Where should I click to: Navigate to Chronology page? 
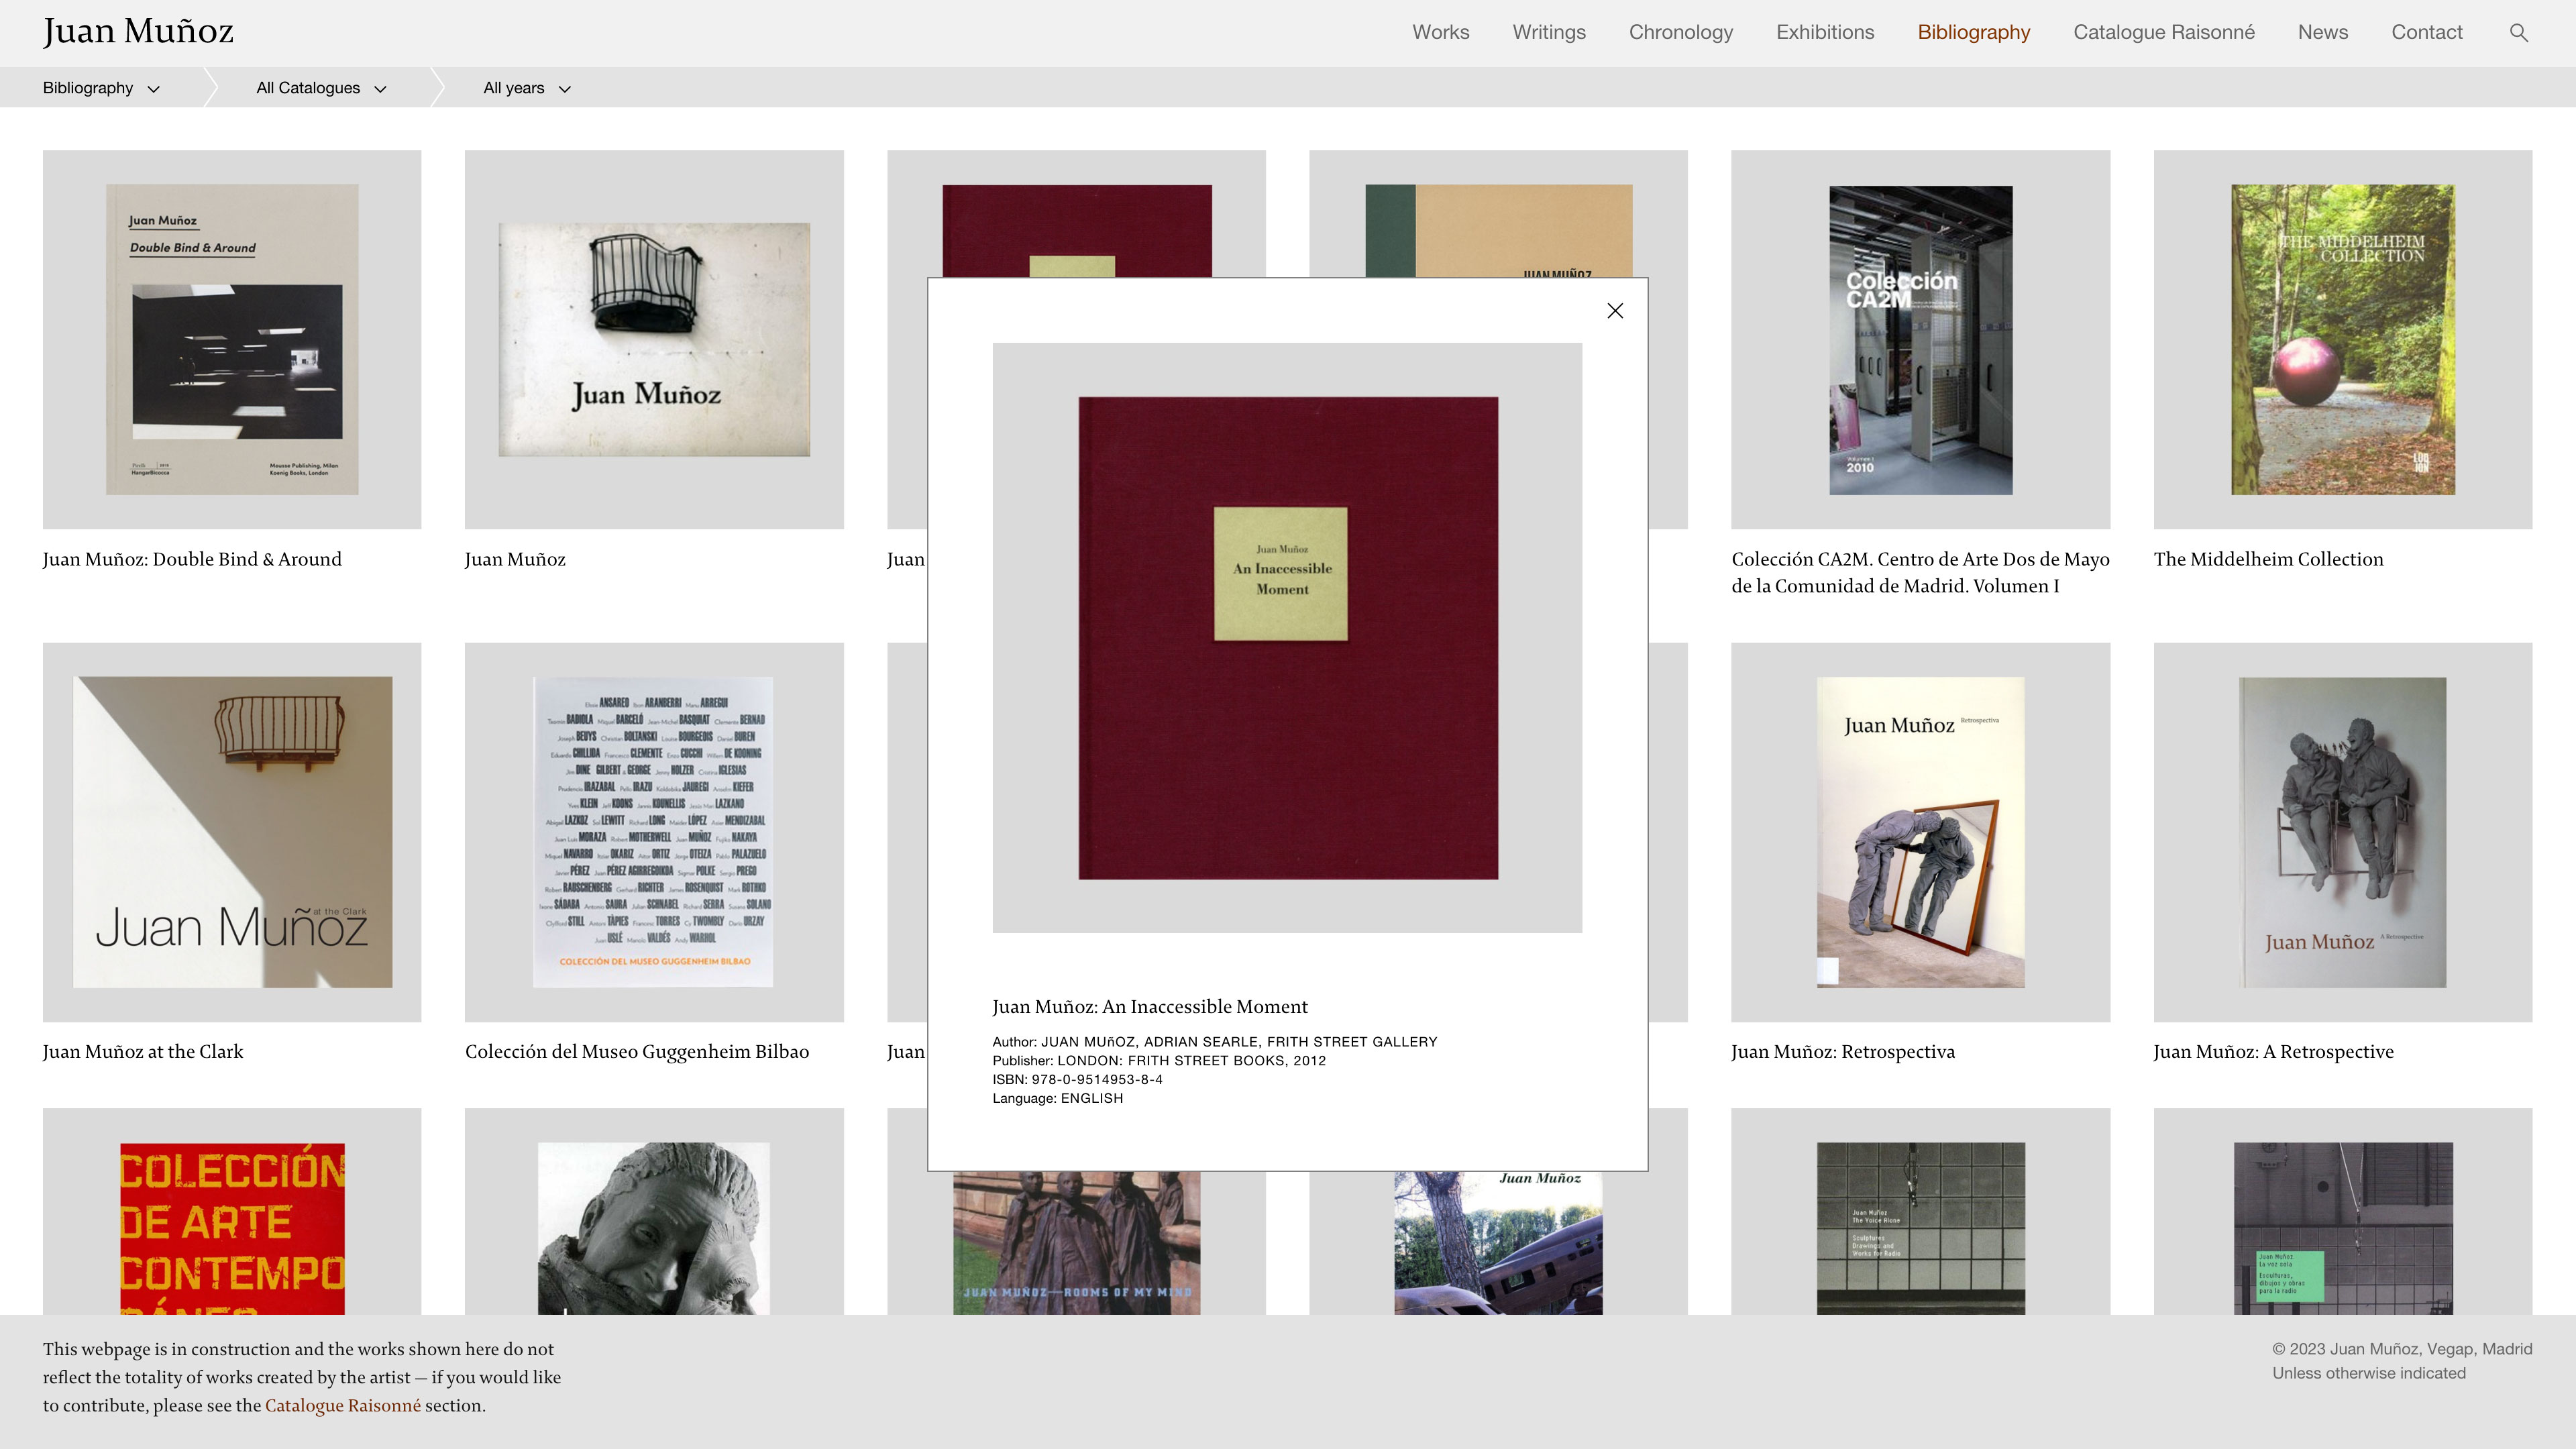point(1680,32)
